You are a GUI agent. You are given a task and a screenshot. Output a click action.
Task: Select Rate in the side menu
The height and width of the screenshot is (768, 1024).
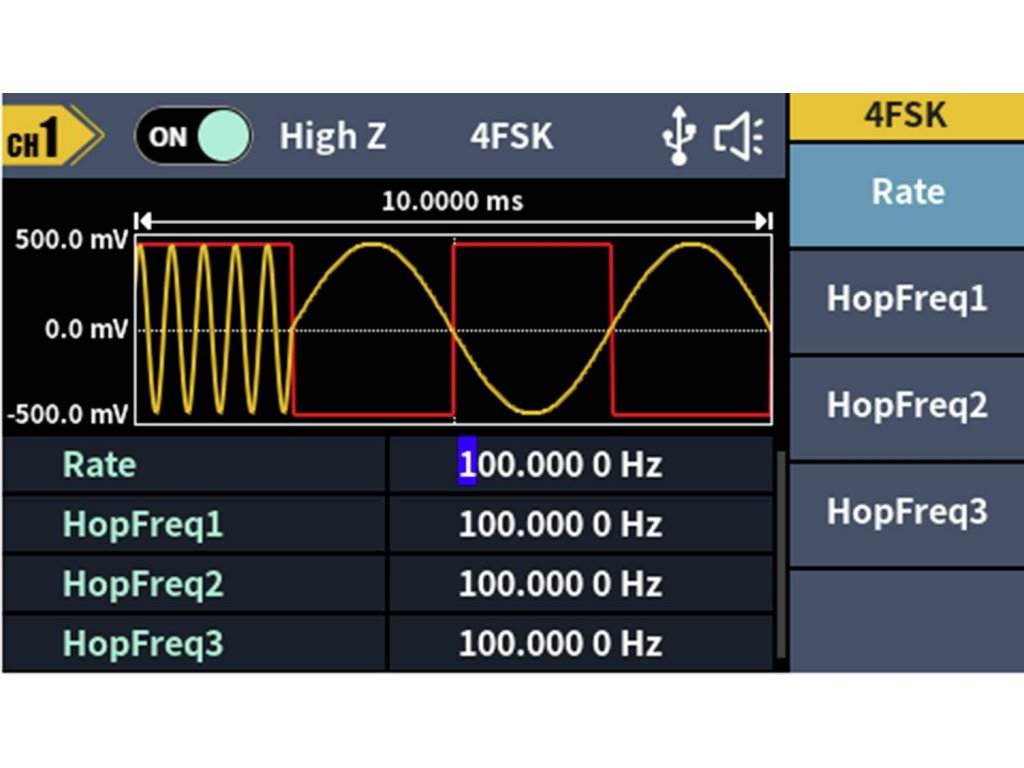(x=907, y=192)
